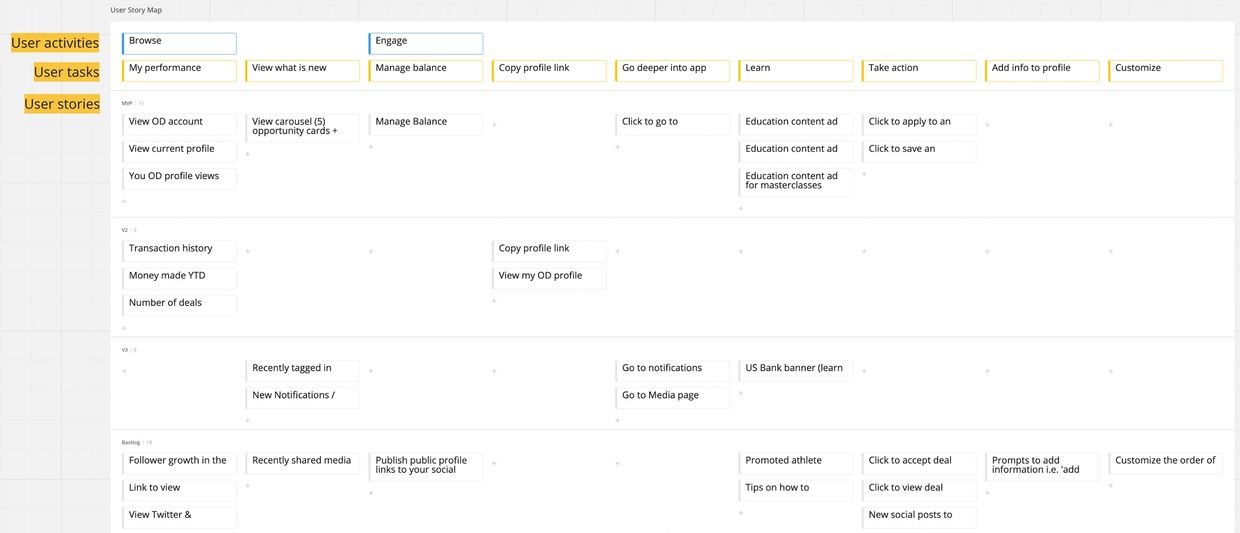Click plus icon under 'Education content ad for masterclasses'
This screenshot has height=533, width=1240.
tap(741, 208)
